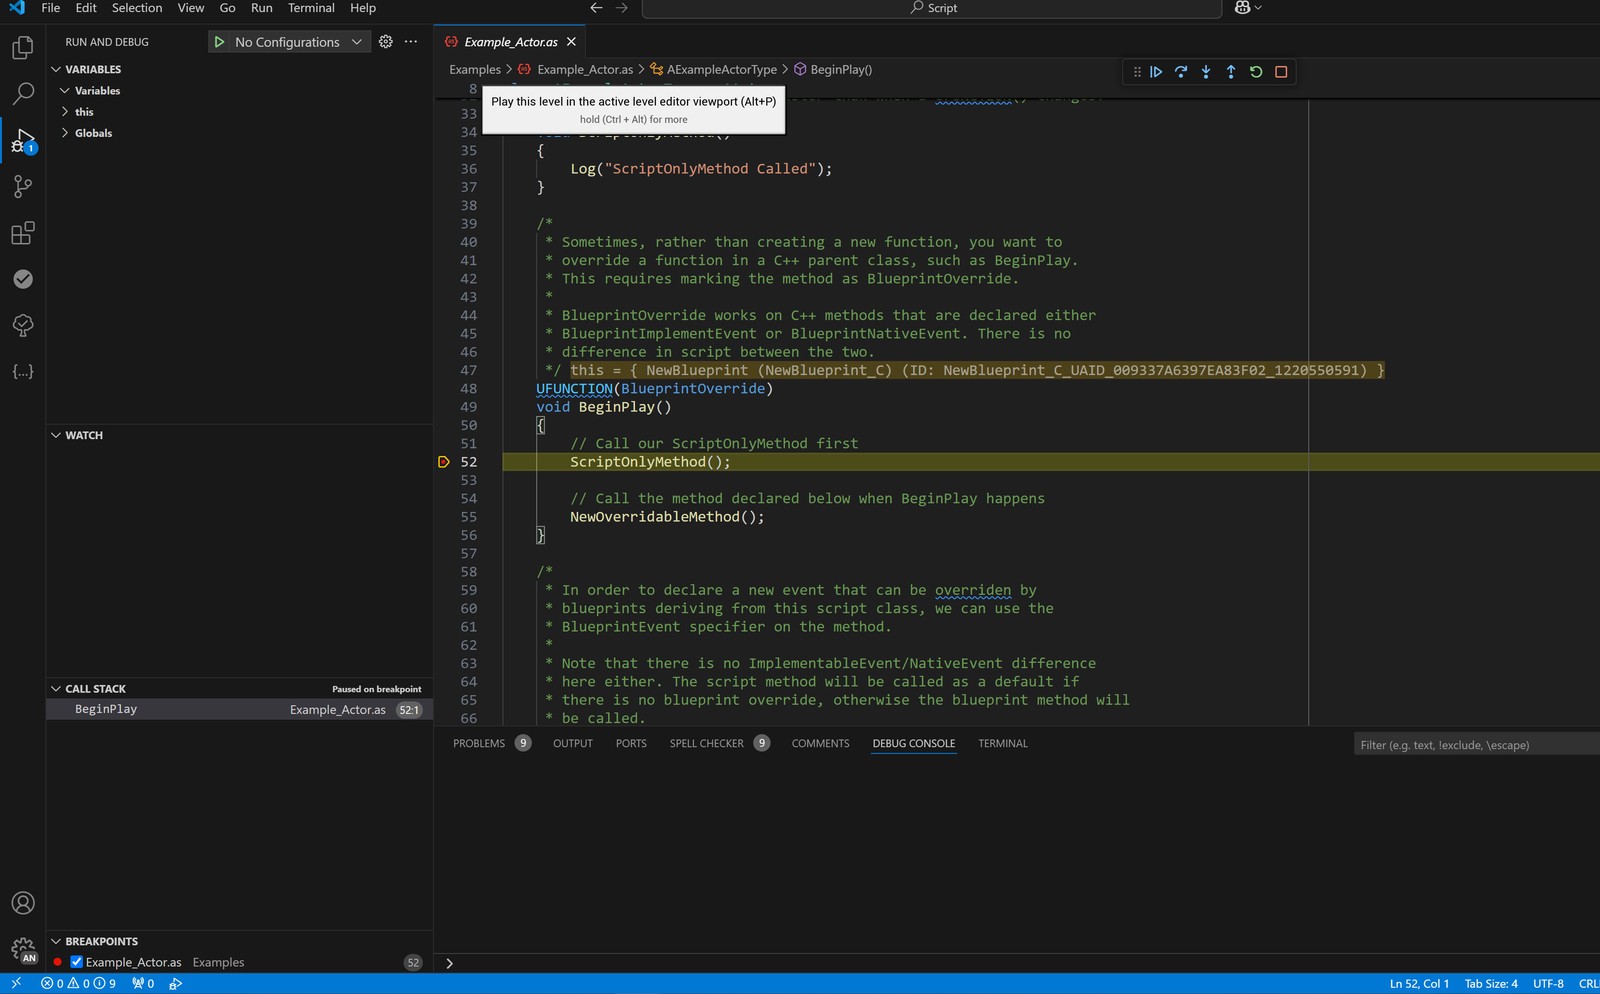The height and width of the screenshot is (994, 1600).
Task: Open the JSON braces view in activity bar
Action: (x=22, y=371)
